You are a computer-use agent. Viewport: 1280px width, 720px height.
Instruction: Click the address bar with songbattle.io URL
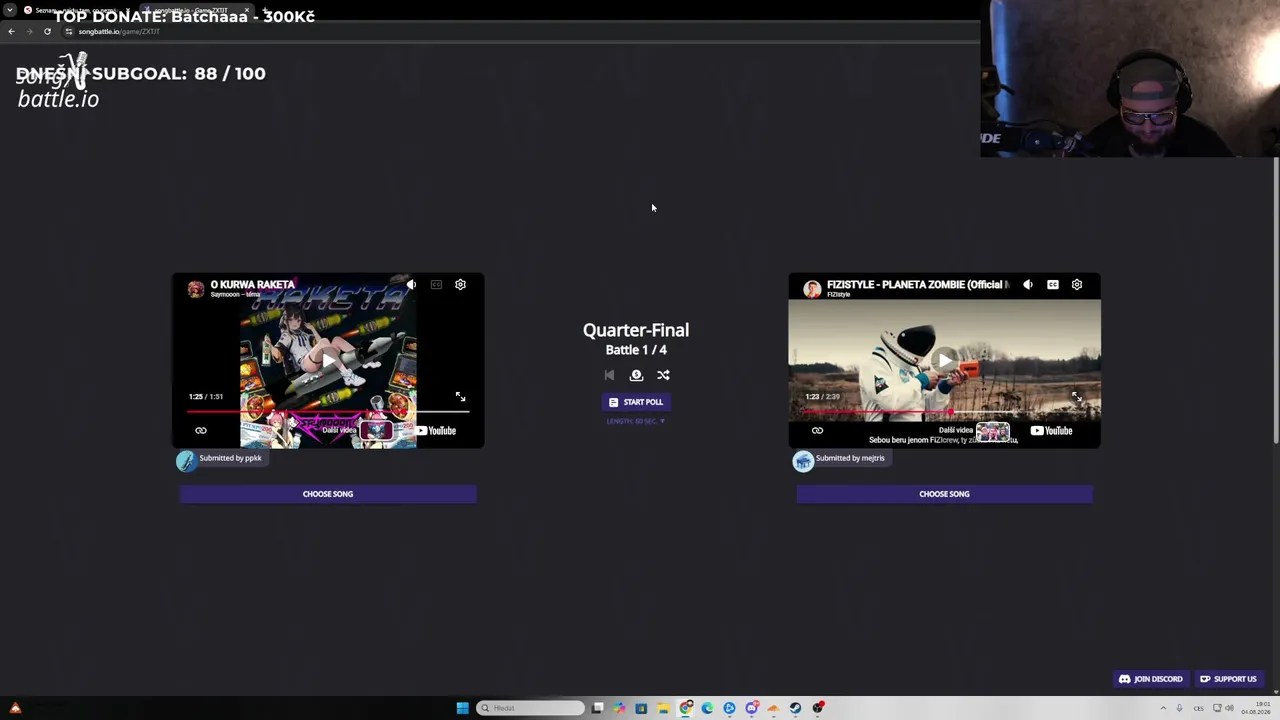click(520, 31)
